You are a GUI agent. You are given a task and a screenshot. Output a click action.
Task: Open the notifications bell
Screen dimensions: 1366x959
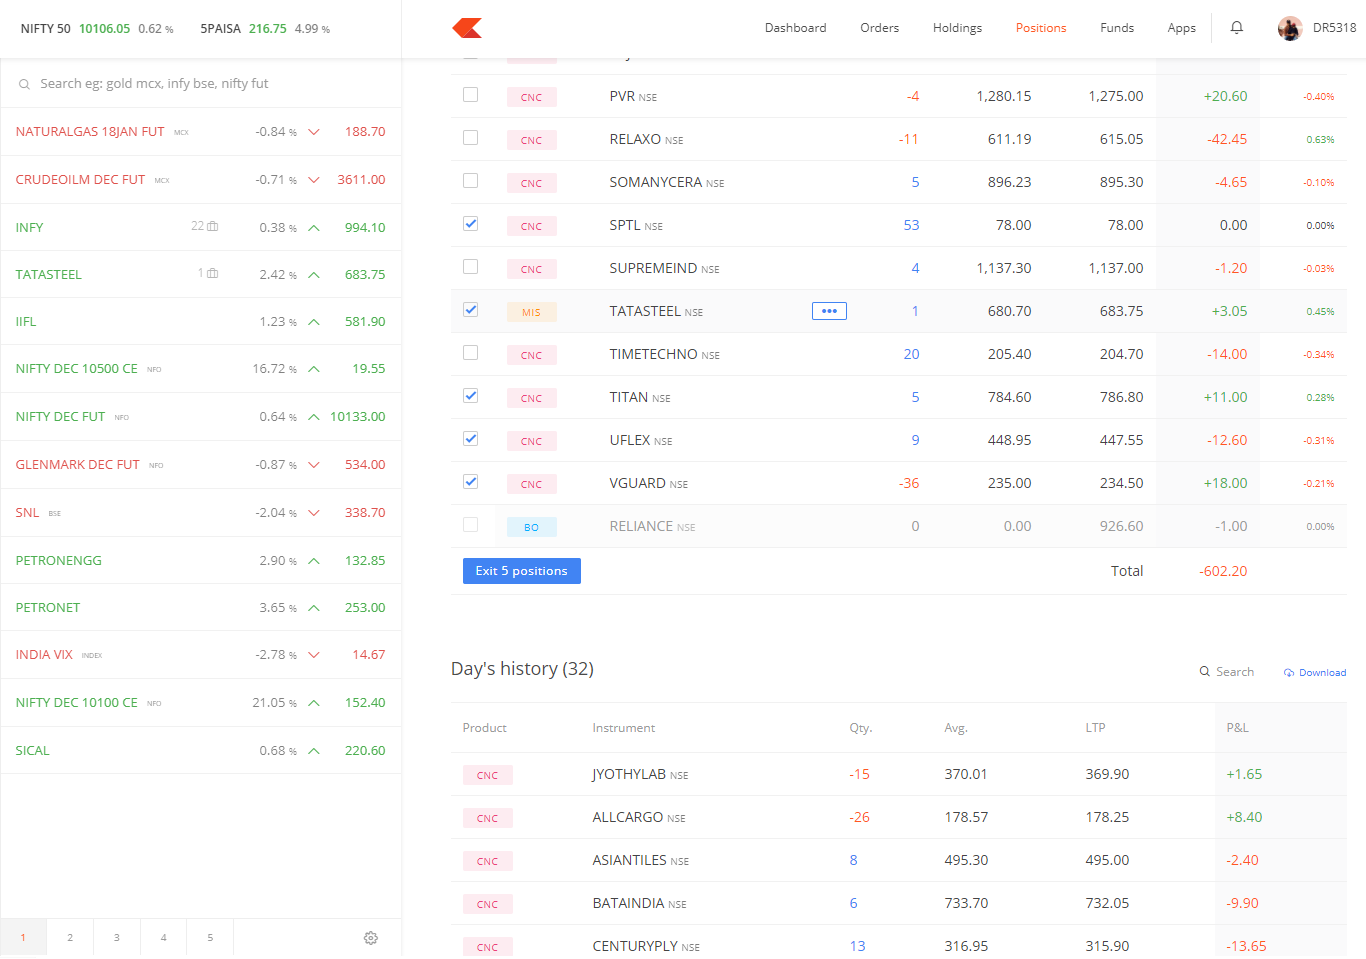[x=1237, y=28]
